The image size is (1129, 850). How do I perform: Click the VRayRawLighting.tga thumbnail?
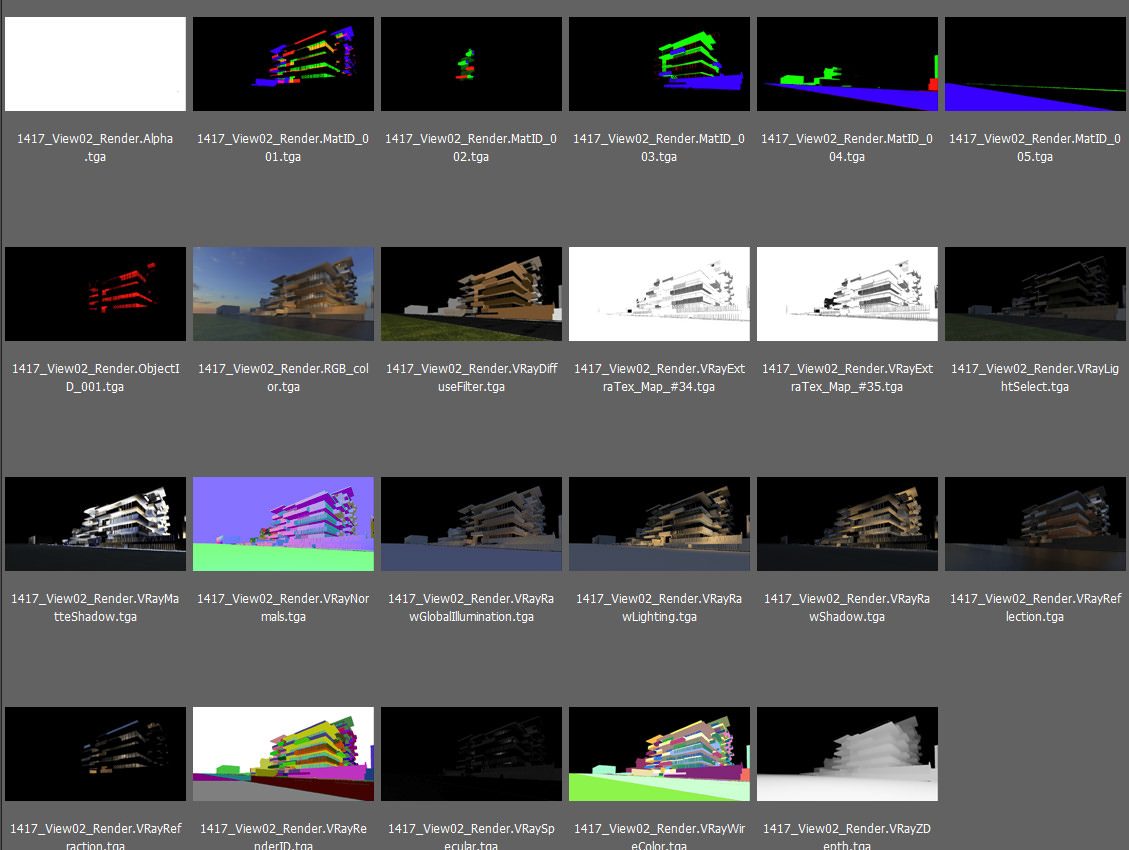pos(659,524)
